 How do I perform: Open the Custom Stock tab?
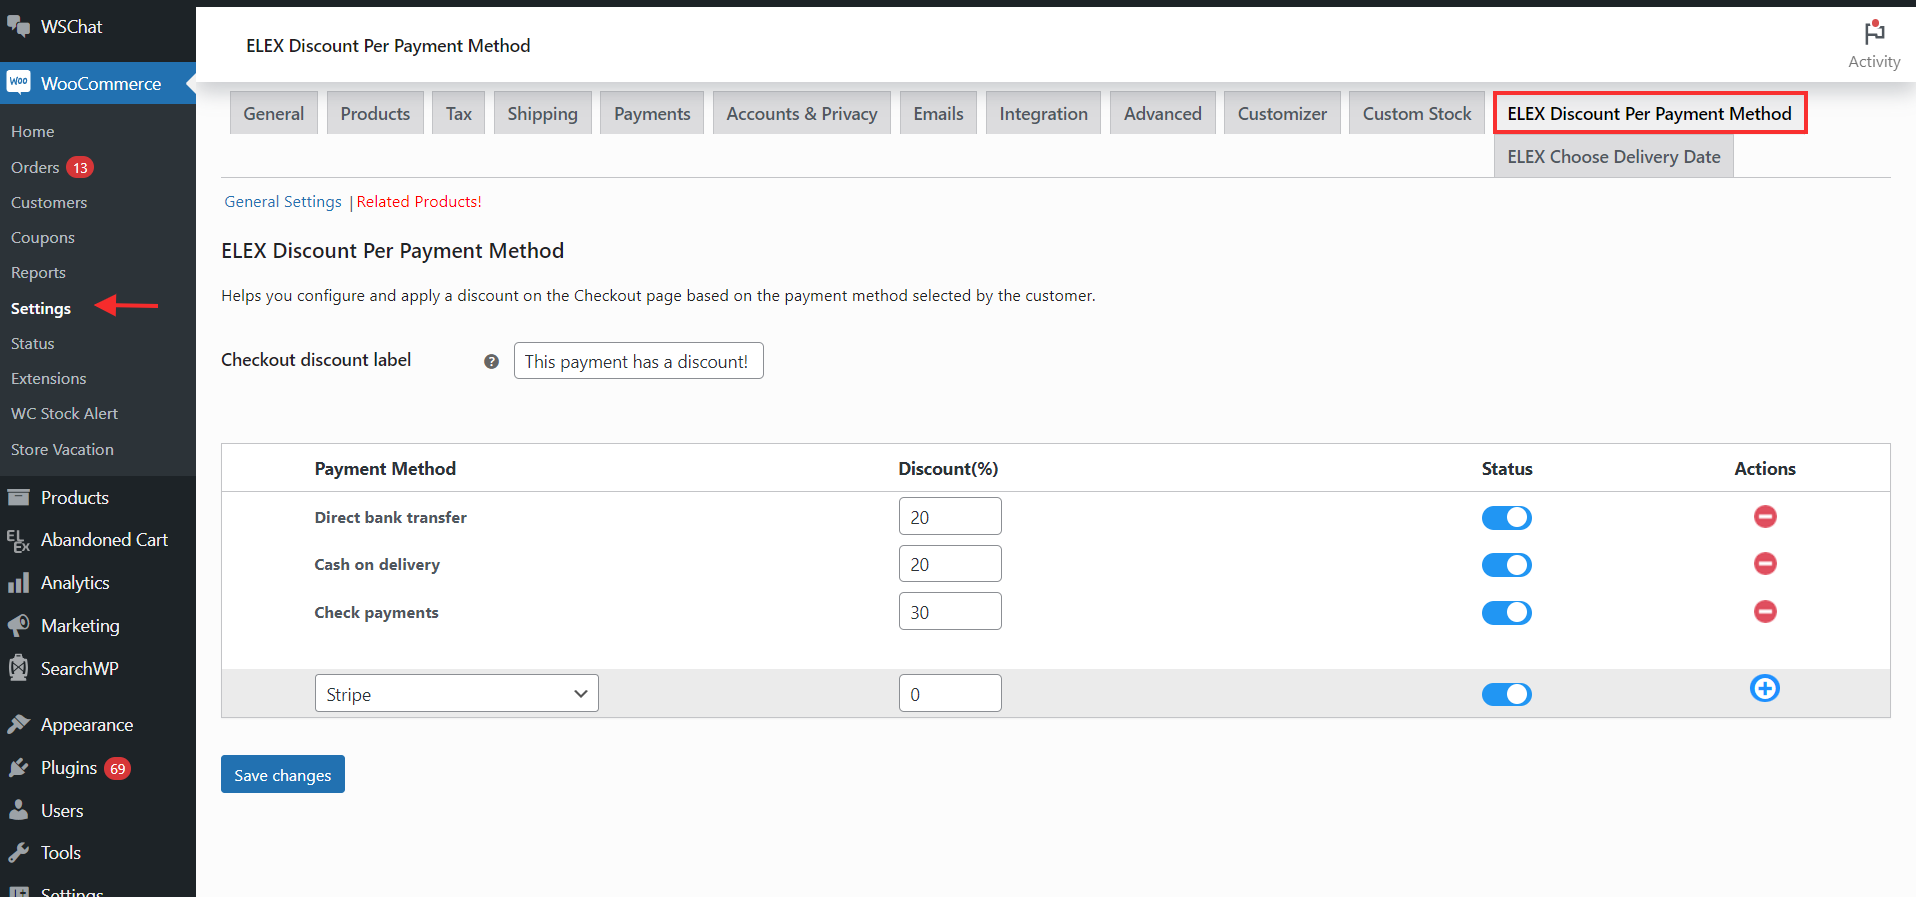click(1417, 113)
